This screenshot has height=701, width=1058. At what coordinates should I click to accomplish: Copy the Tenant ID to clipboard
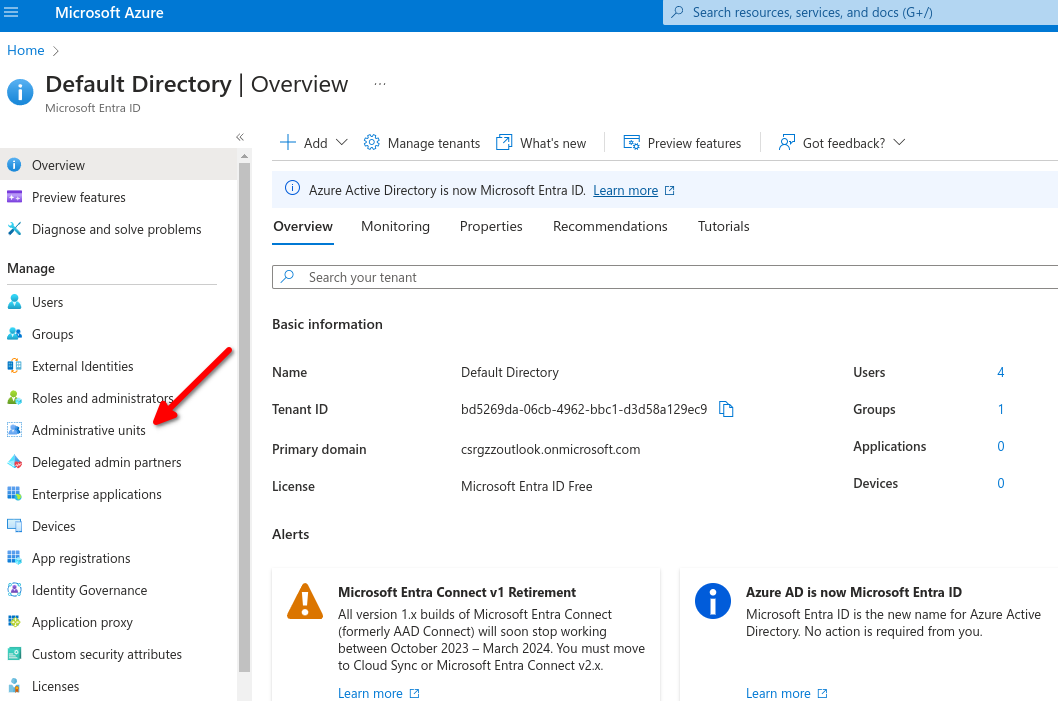point(727,409)
